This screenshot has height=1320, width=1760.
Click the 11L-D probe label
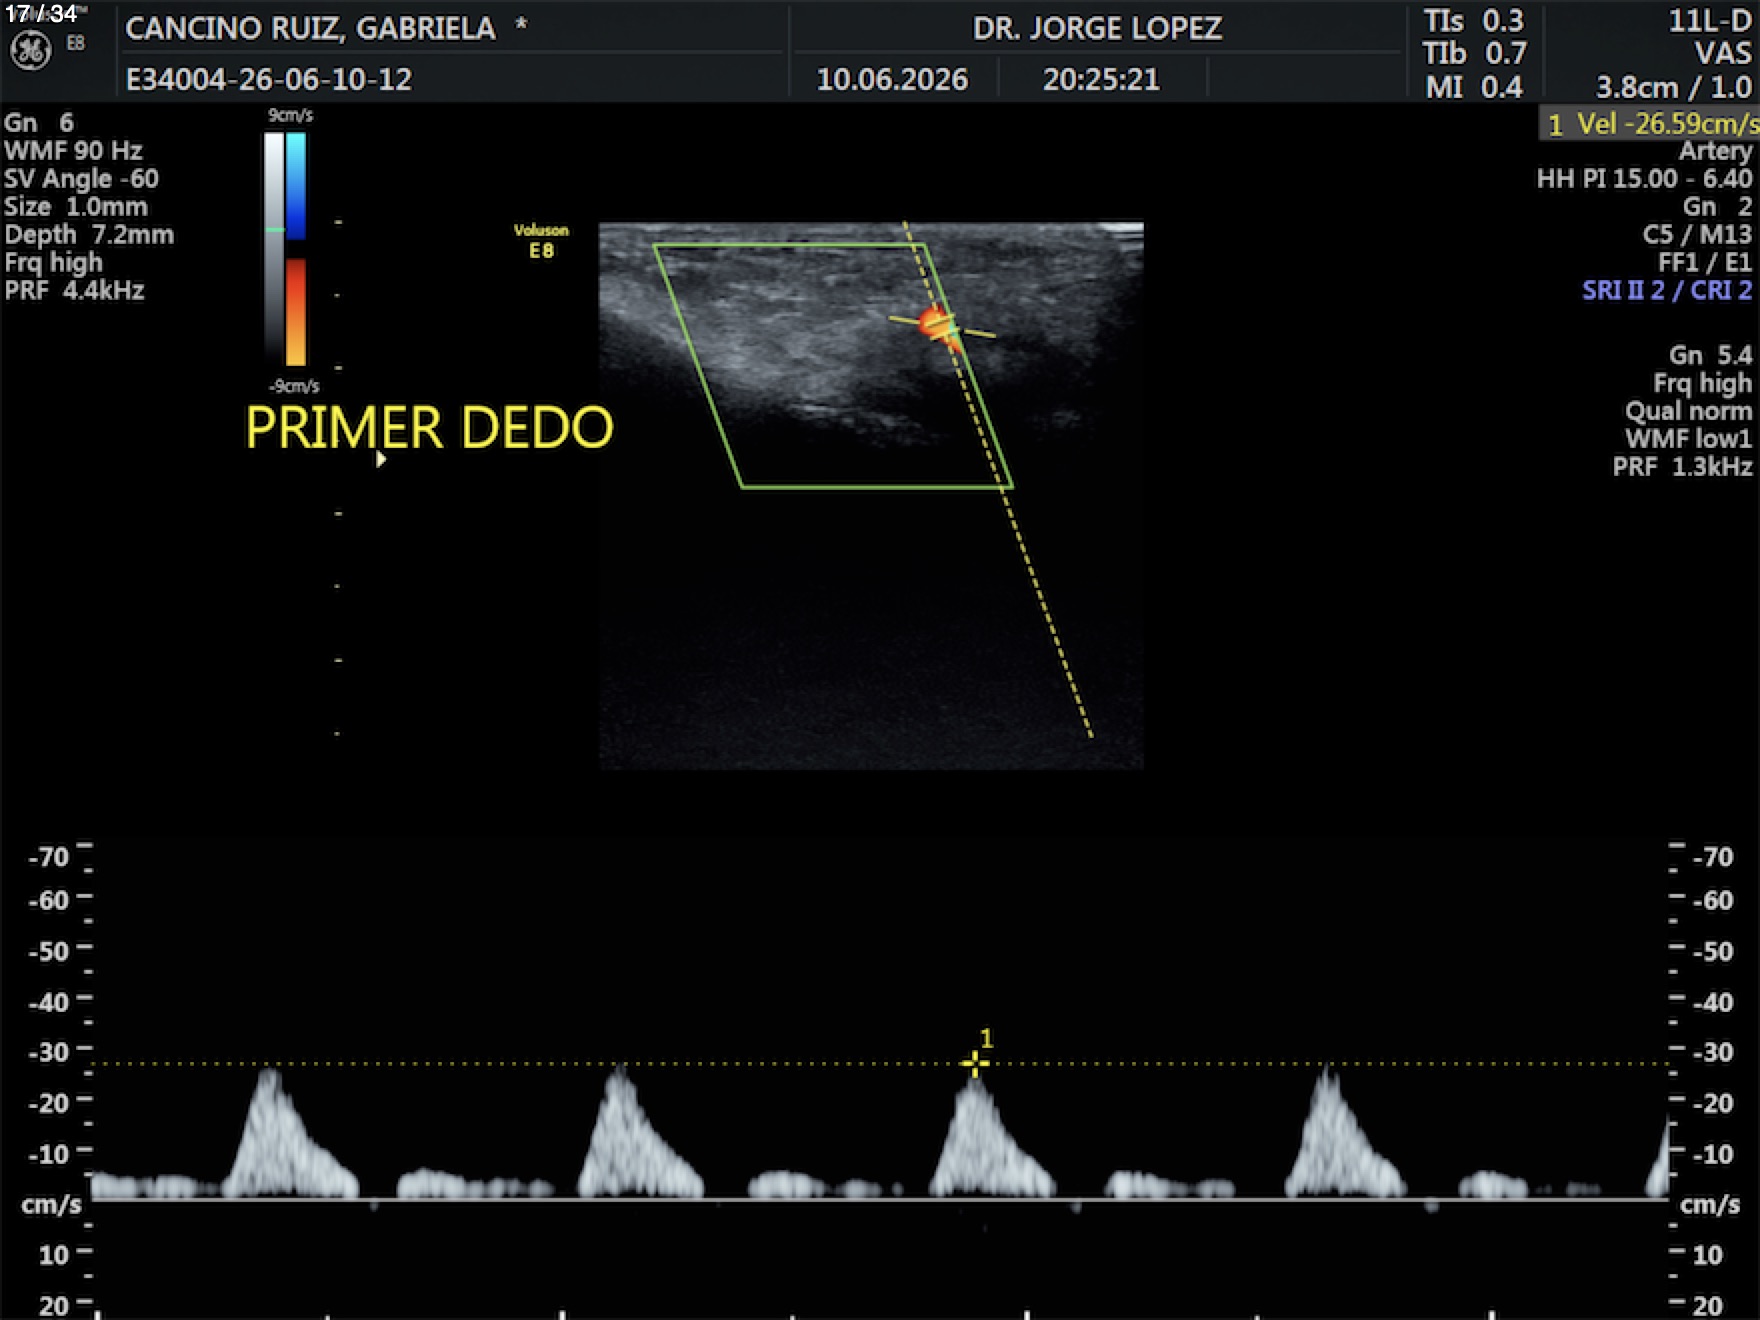tap(1710, 21)
